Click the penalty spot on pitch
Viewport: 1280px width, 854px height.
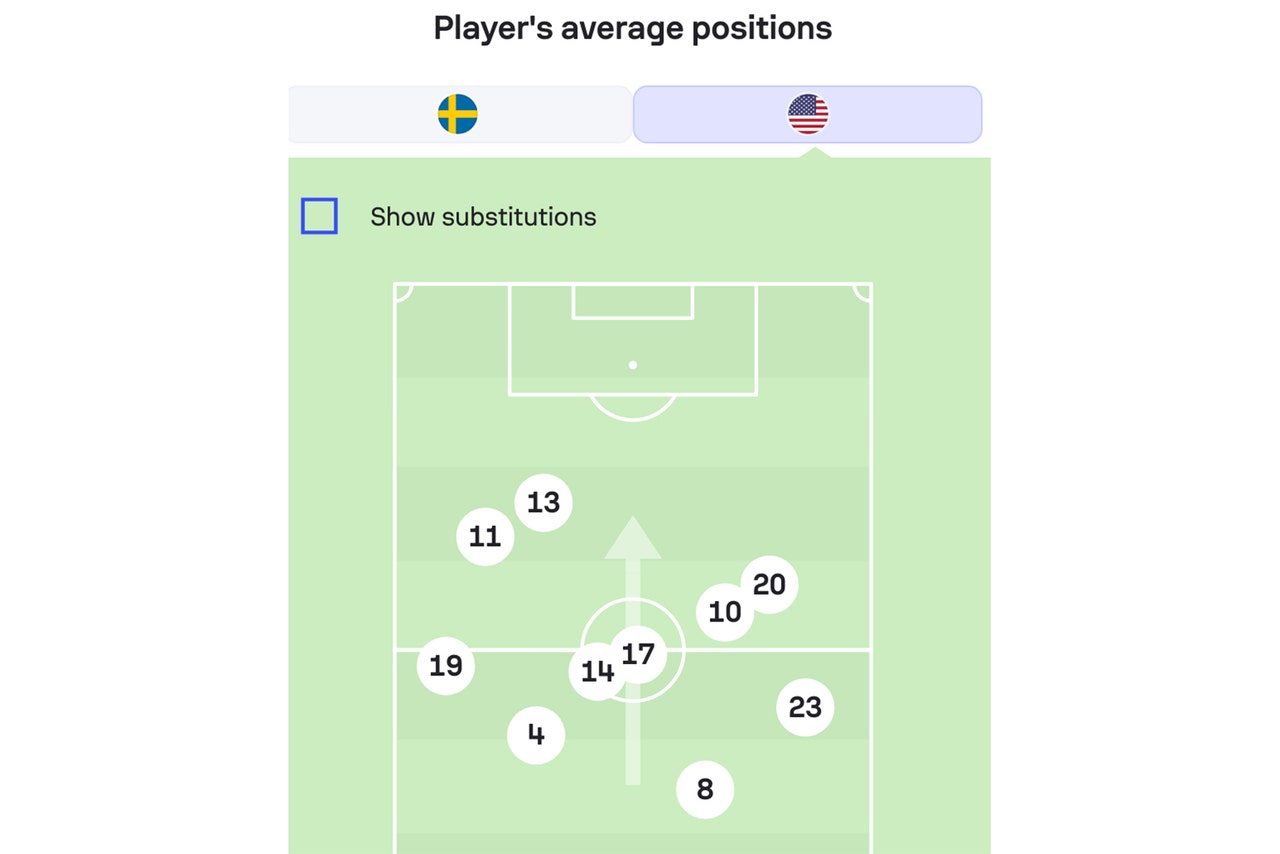coord(633,365)
